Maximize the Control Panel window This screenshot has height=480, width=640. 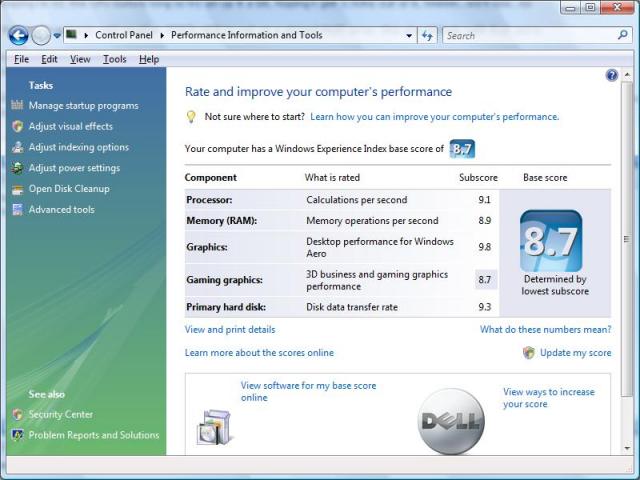click(x=591, y=7)
